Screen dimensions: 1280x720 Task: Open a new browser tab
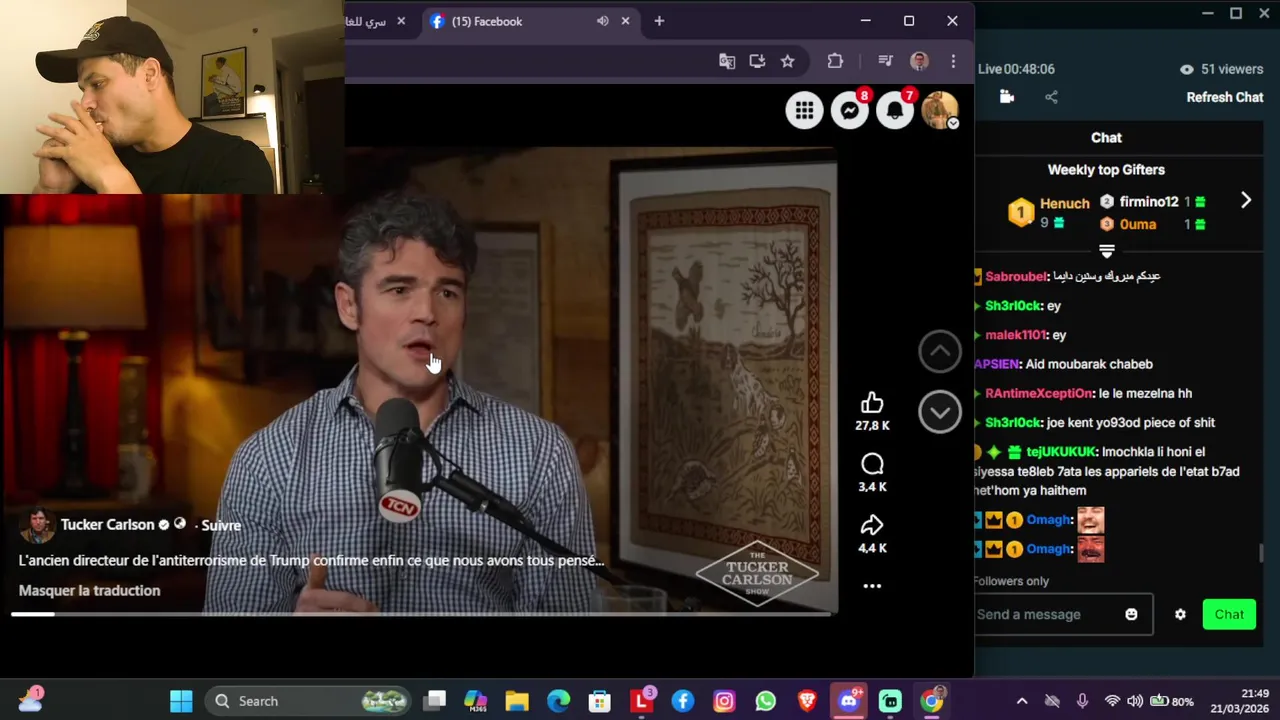click(659, 21)
